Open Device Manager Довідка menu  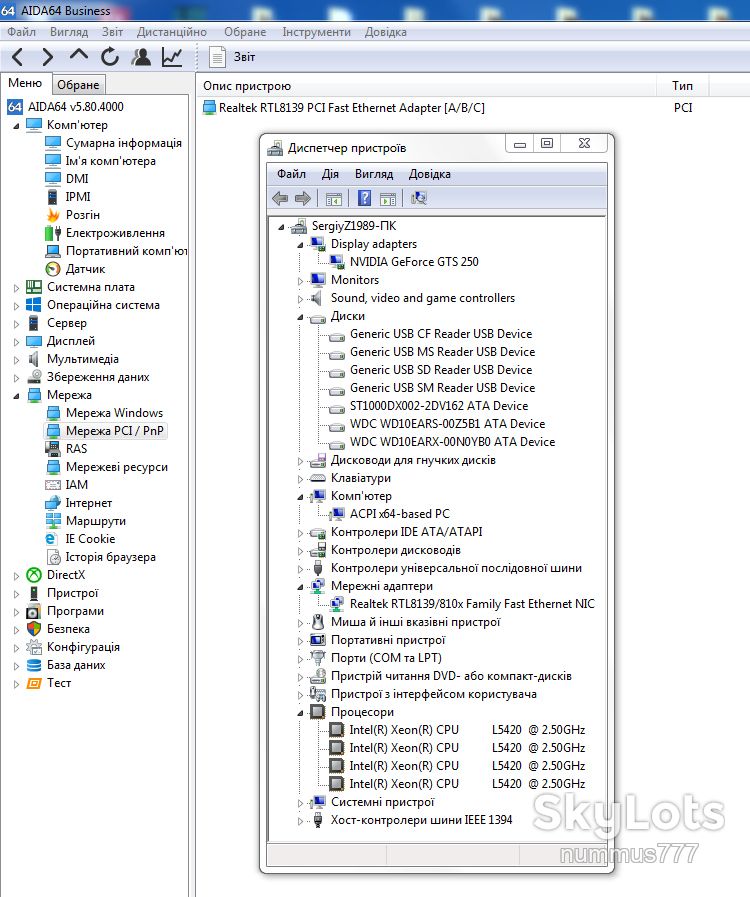point(430,174)
